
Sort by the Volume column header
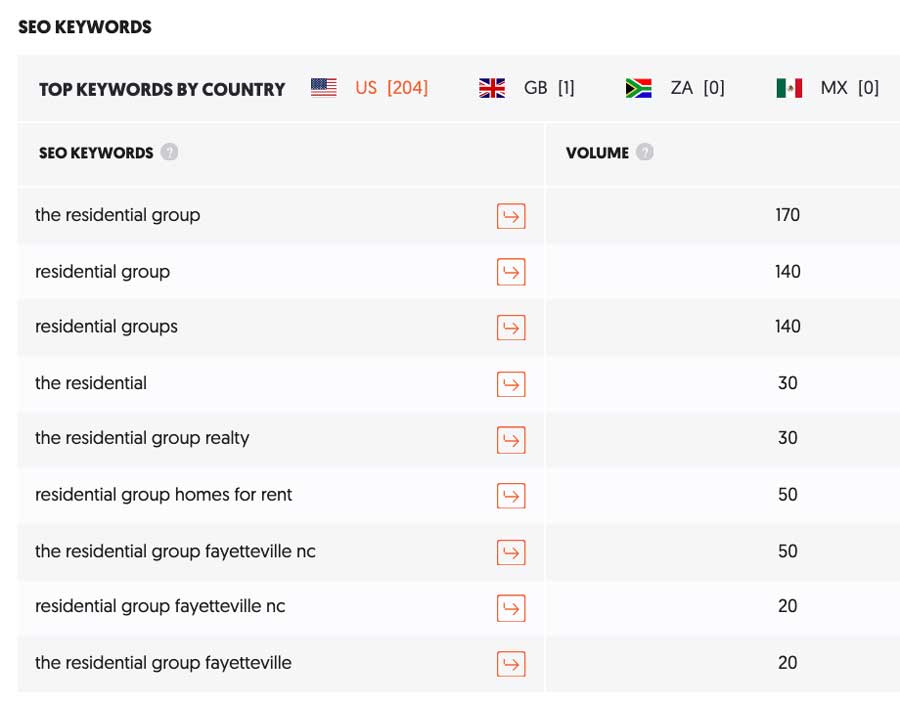[x=597, y=153]
